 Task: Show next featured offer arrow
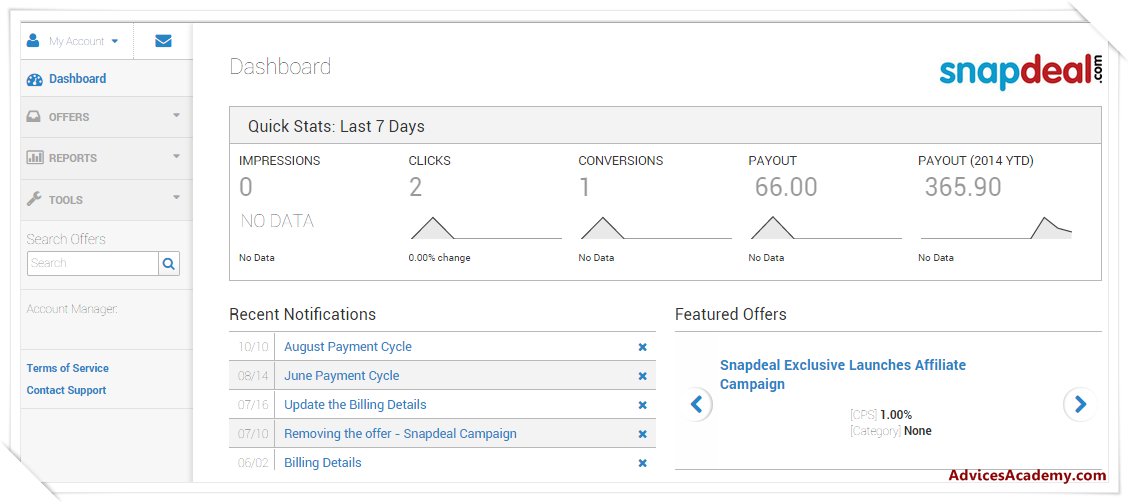pyautogui.click(x=1079, y=404)
